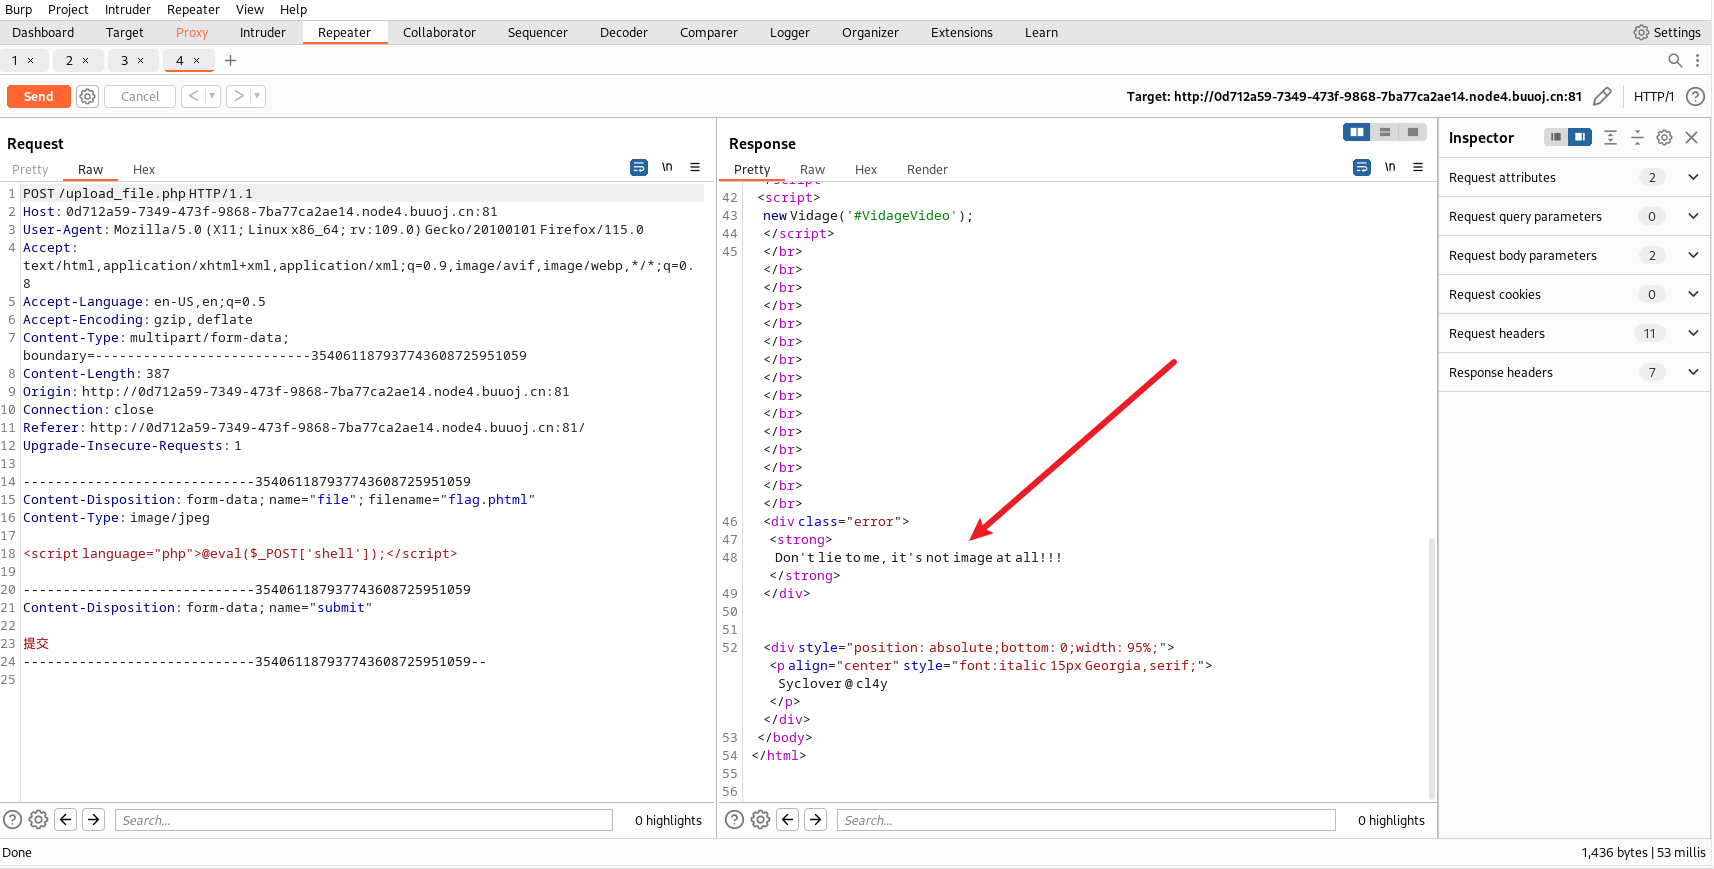
Task: Switch Request view to Pretty
Action: [x=30, y=169]
